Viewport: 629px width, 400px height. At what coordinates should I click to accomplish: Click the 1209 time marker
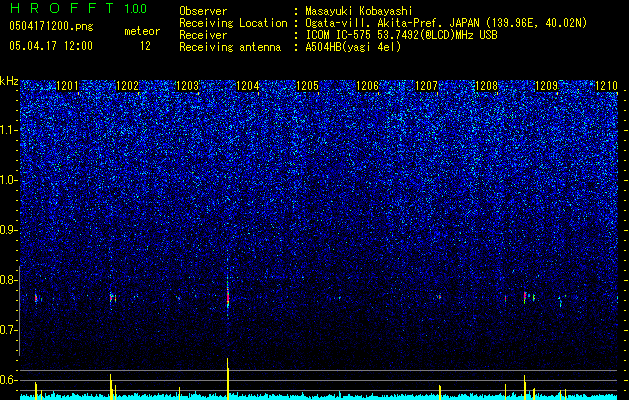[x=547, y=86]
